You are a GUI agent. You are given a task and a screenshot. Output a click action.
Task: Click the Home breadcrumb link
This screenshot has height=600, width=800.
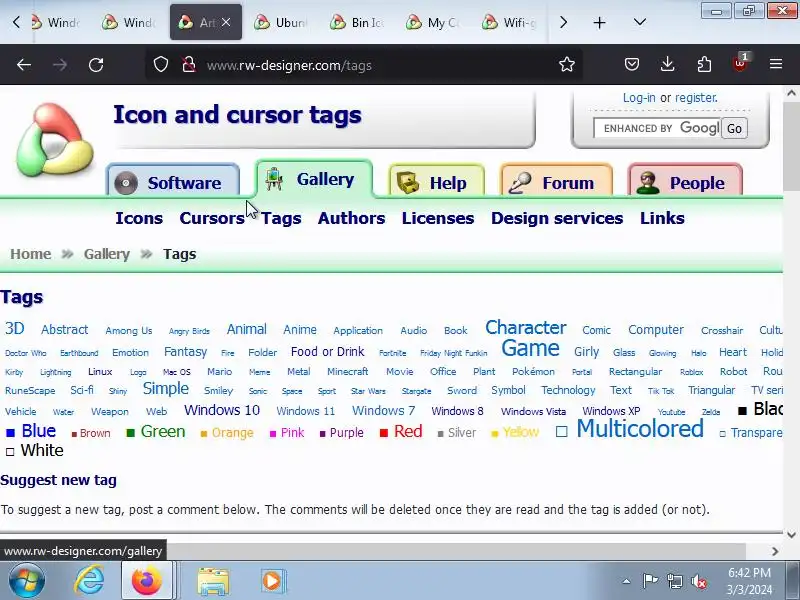click(31, 254)
